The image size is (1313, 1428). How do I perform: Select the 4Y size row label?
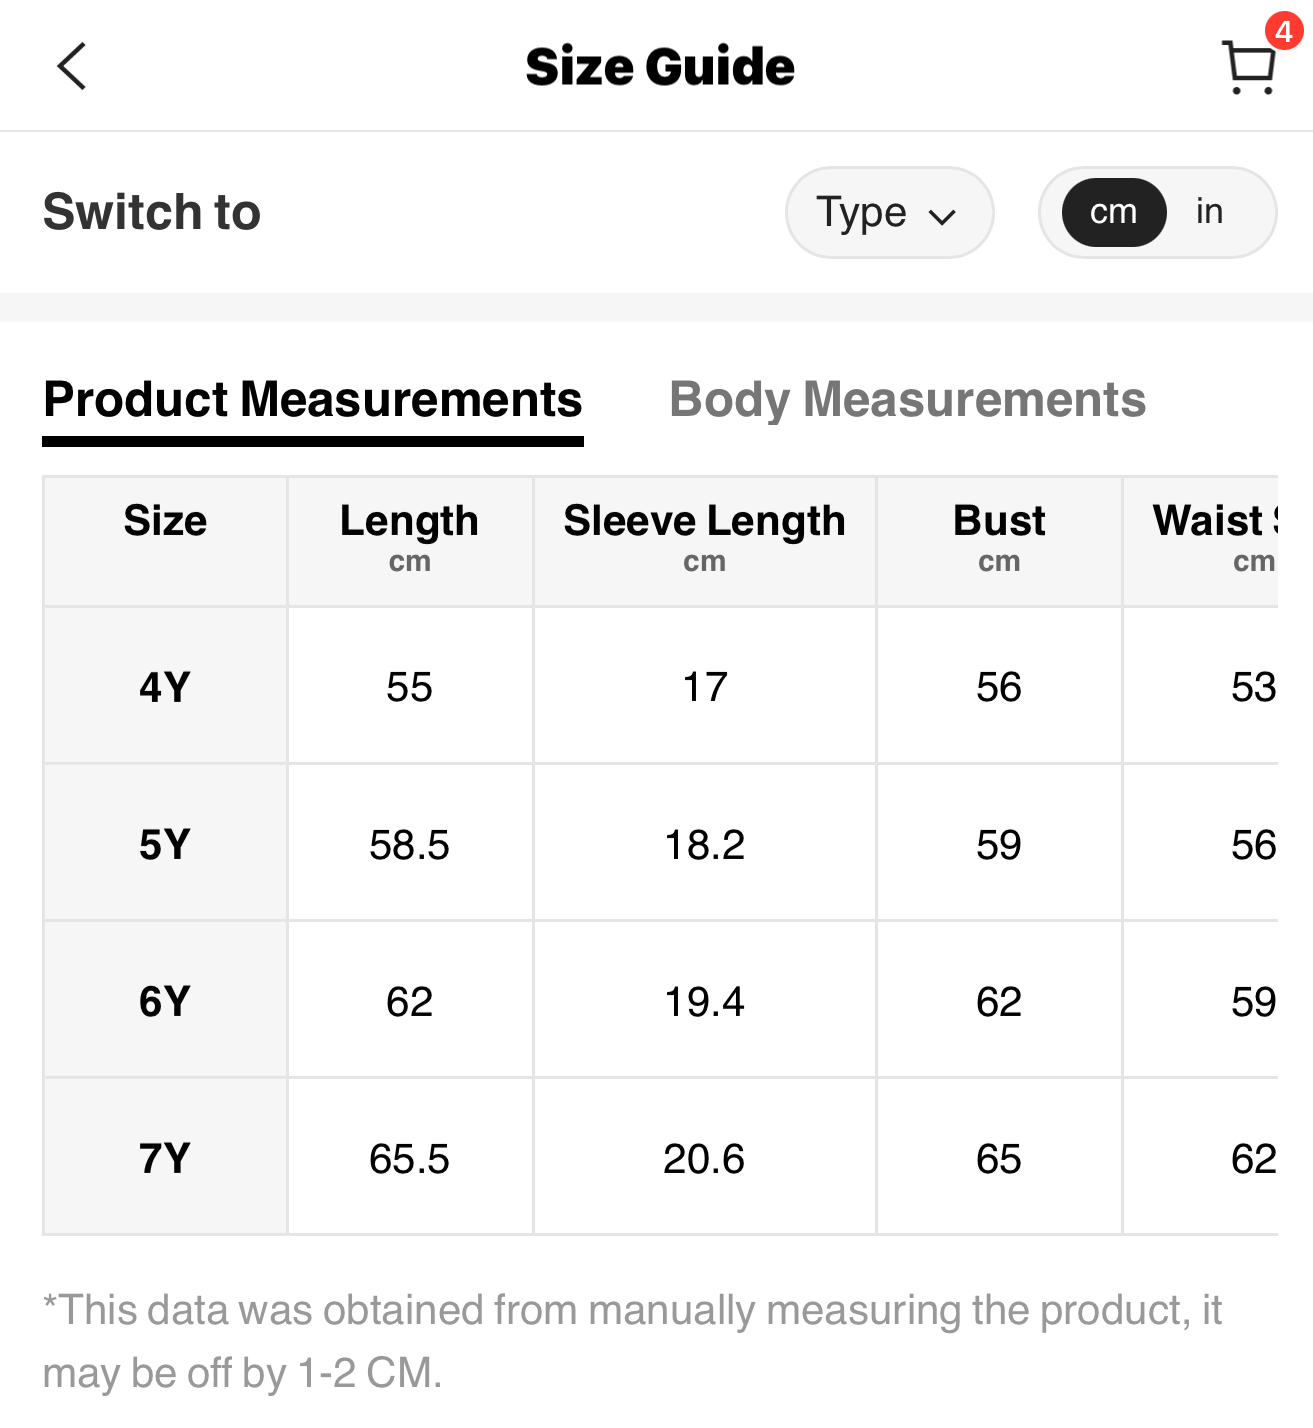[x=165, y=687]
